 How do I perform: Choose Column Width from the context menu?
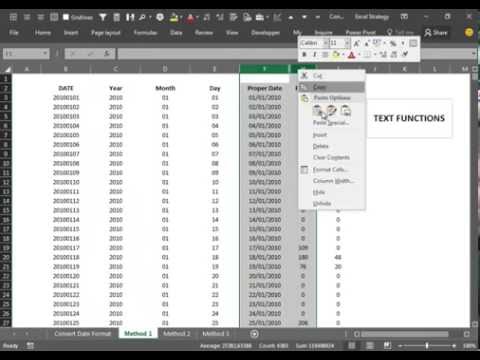click(x=332, y=181)
